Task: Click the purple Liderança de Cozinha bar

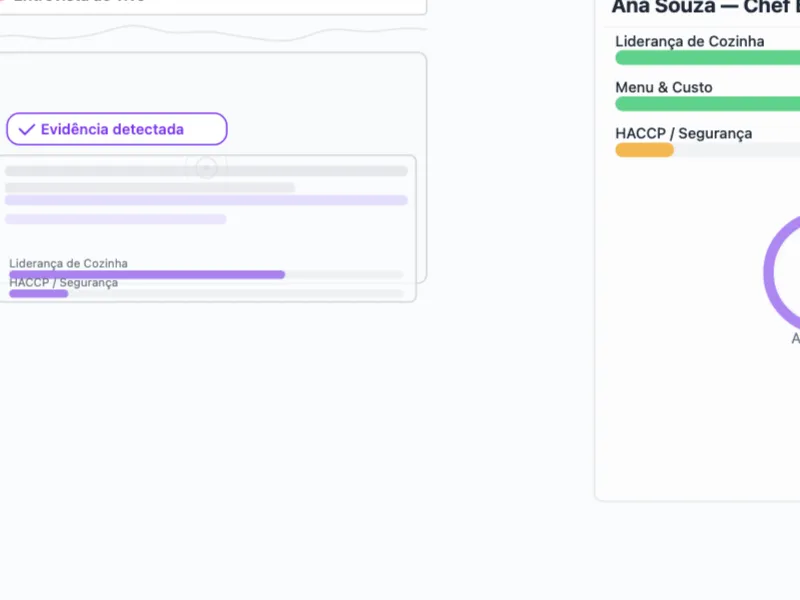Action: [147, 274]
